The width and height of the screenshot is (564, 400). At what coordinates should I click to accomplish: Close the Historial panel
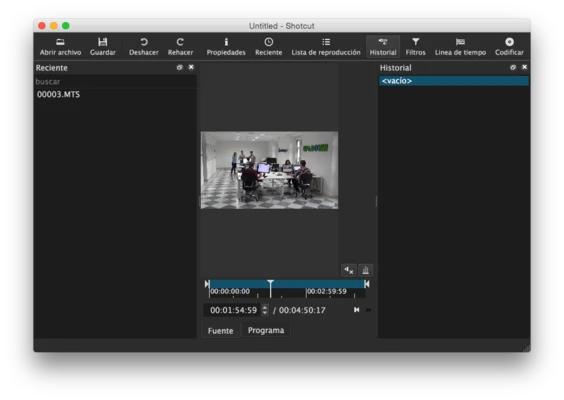524,67
